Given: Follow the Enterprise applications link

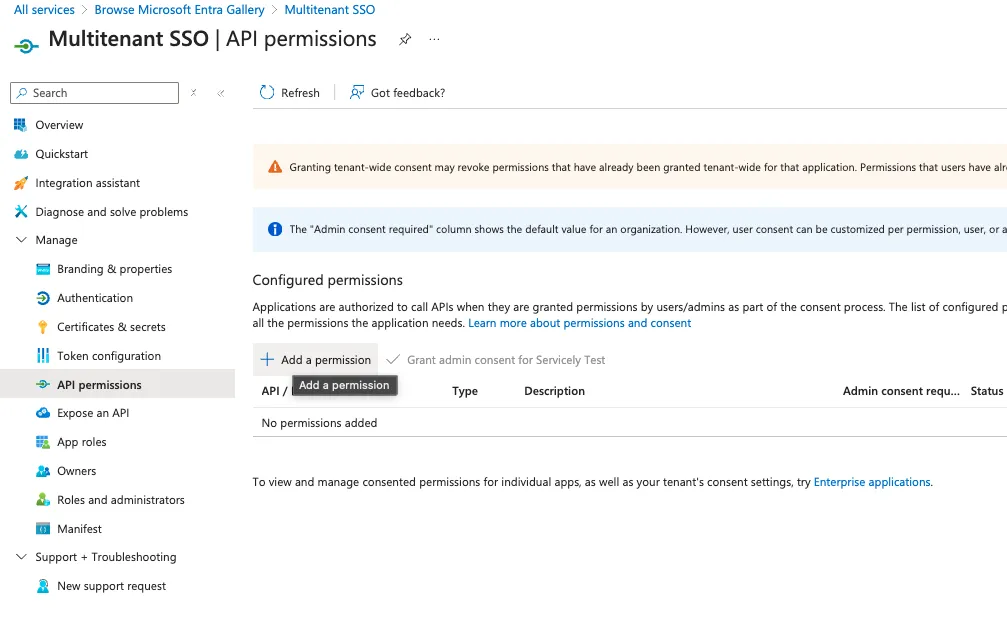Looking at the screenshot, I should coord(872,482).
